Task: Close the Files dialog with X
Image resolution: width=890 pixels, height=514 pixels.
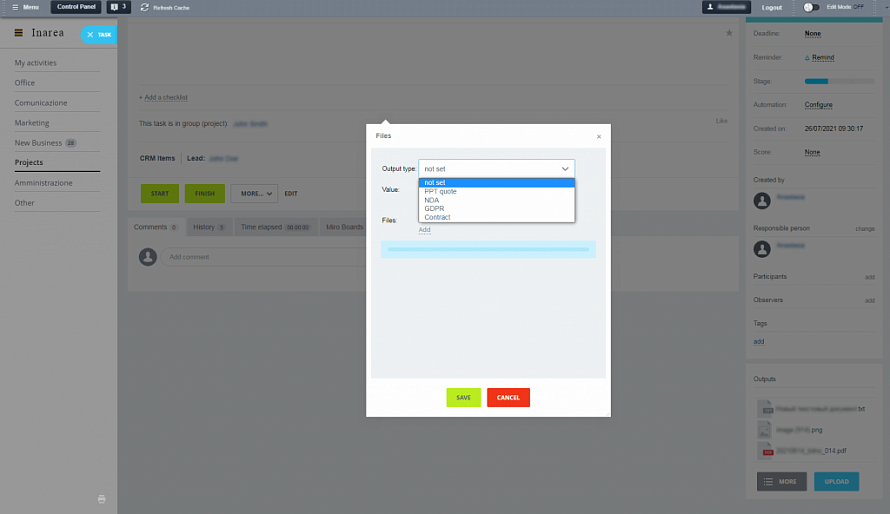Action: 599,136
